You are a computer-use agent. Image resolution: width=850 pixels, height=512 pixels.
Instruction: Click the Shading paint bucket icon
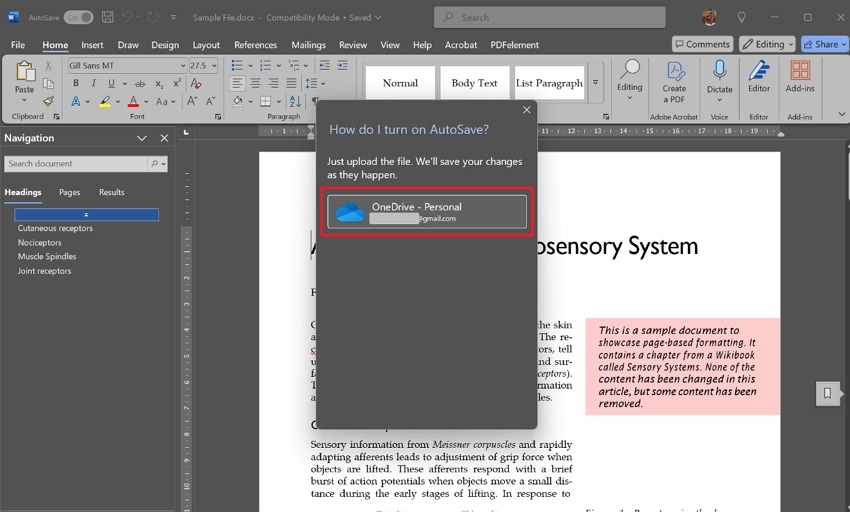[x=237, y=101]
